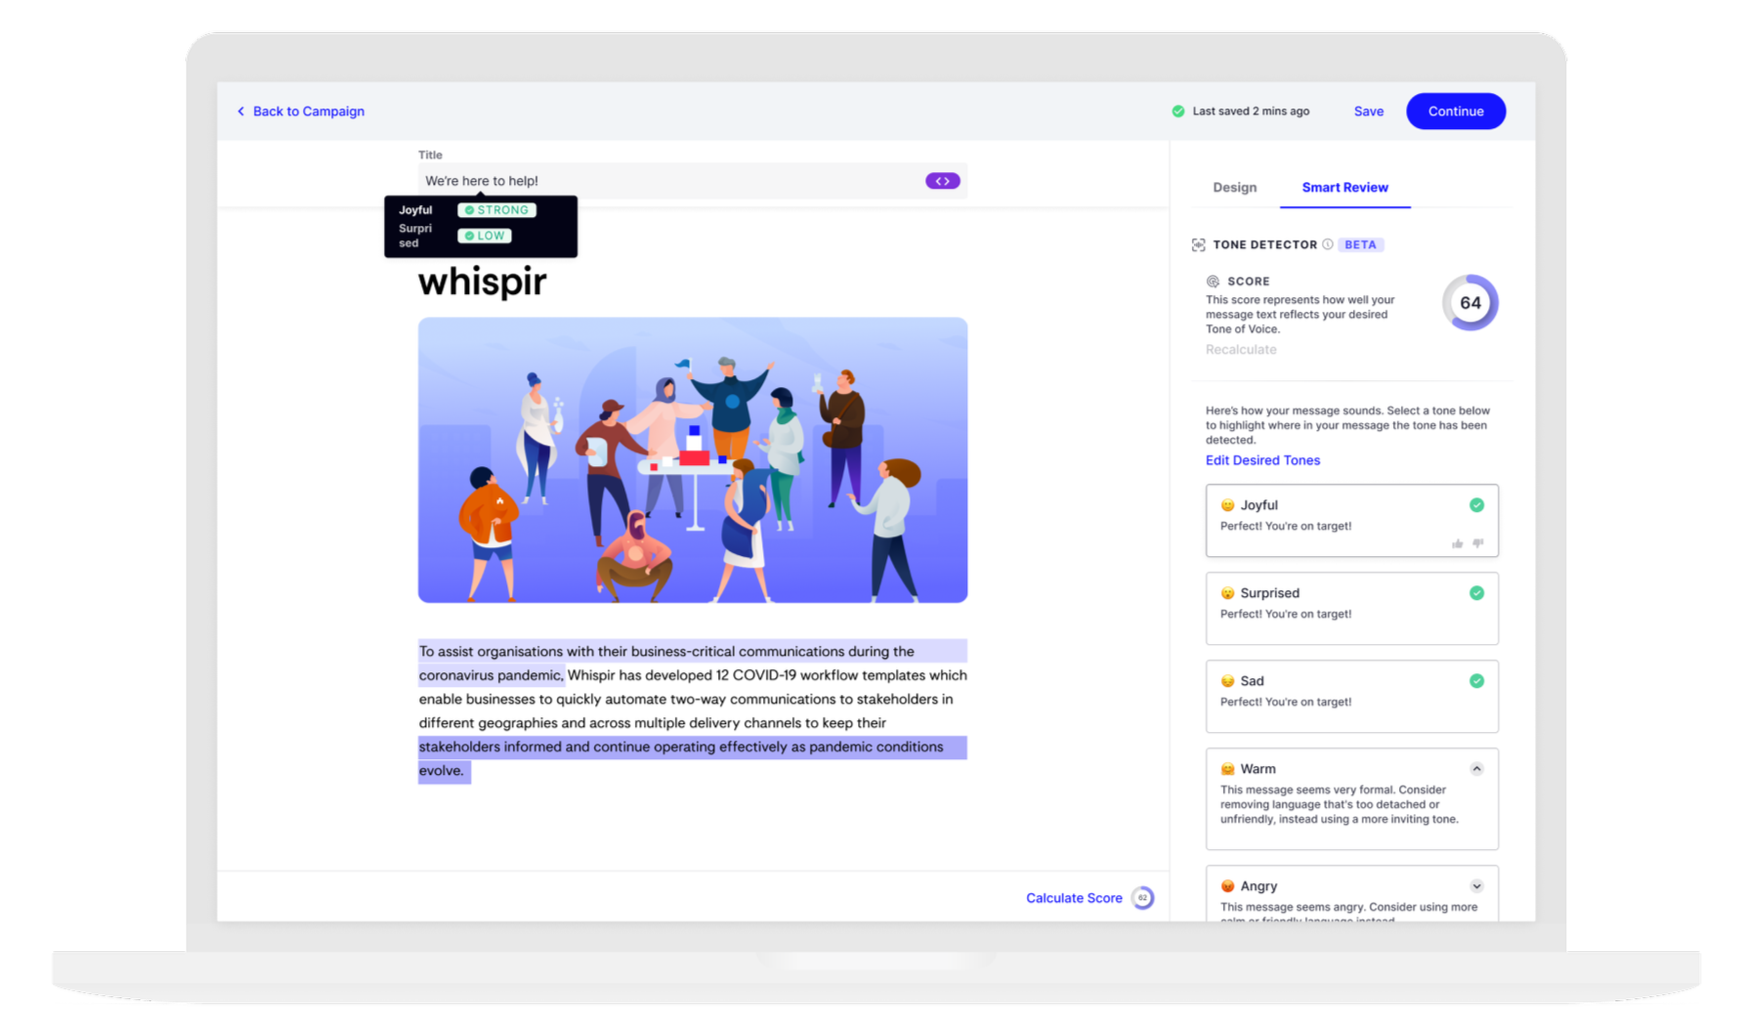This screenshot has width=1745, height=1036.
Task: Click the Warm tone card description
Action: coord(1339,804)
